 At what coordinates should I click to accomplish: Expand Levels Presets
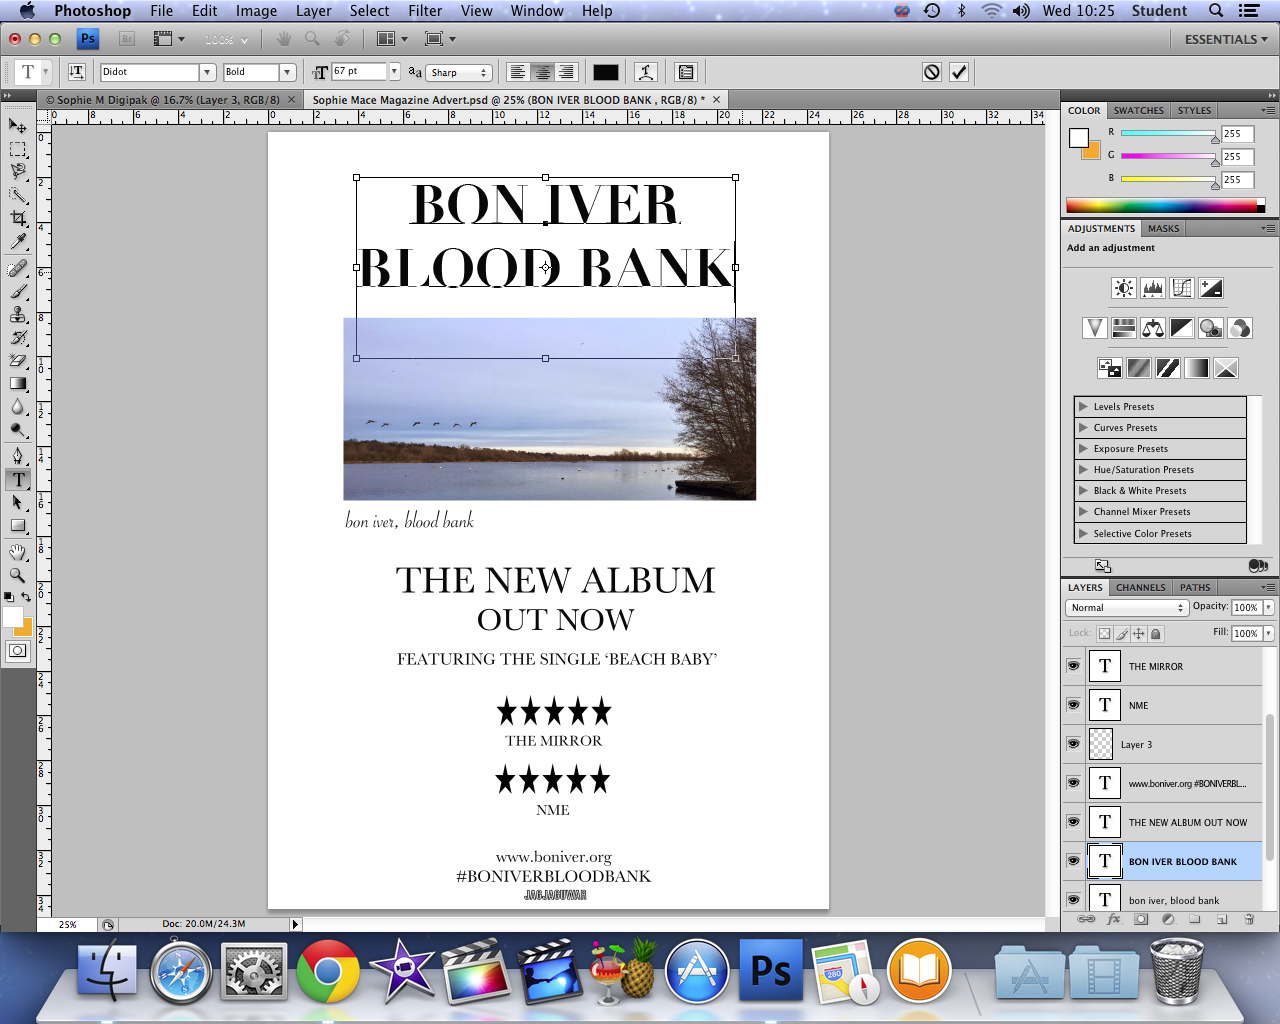1083,407
